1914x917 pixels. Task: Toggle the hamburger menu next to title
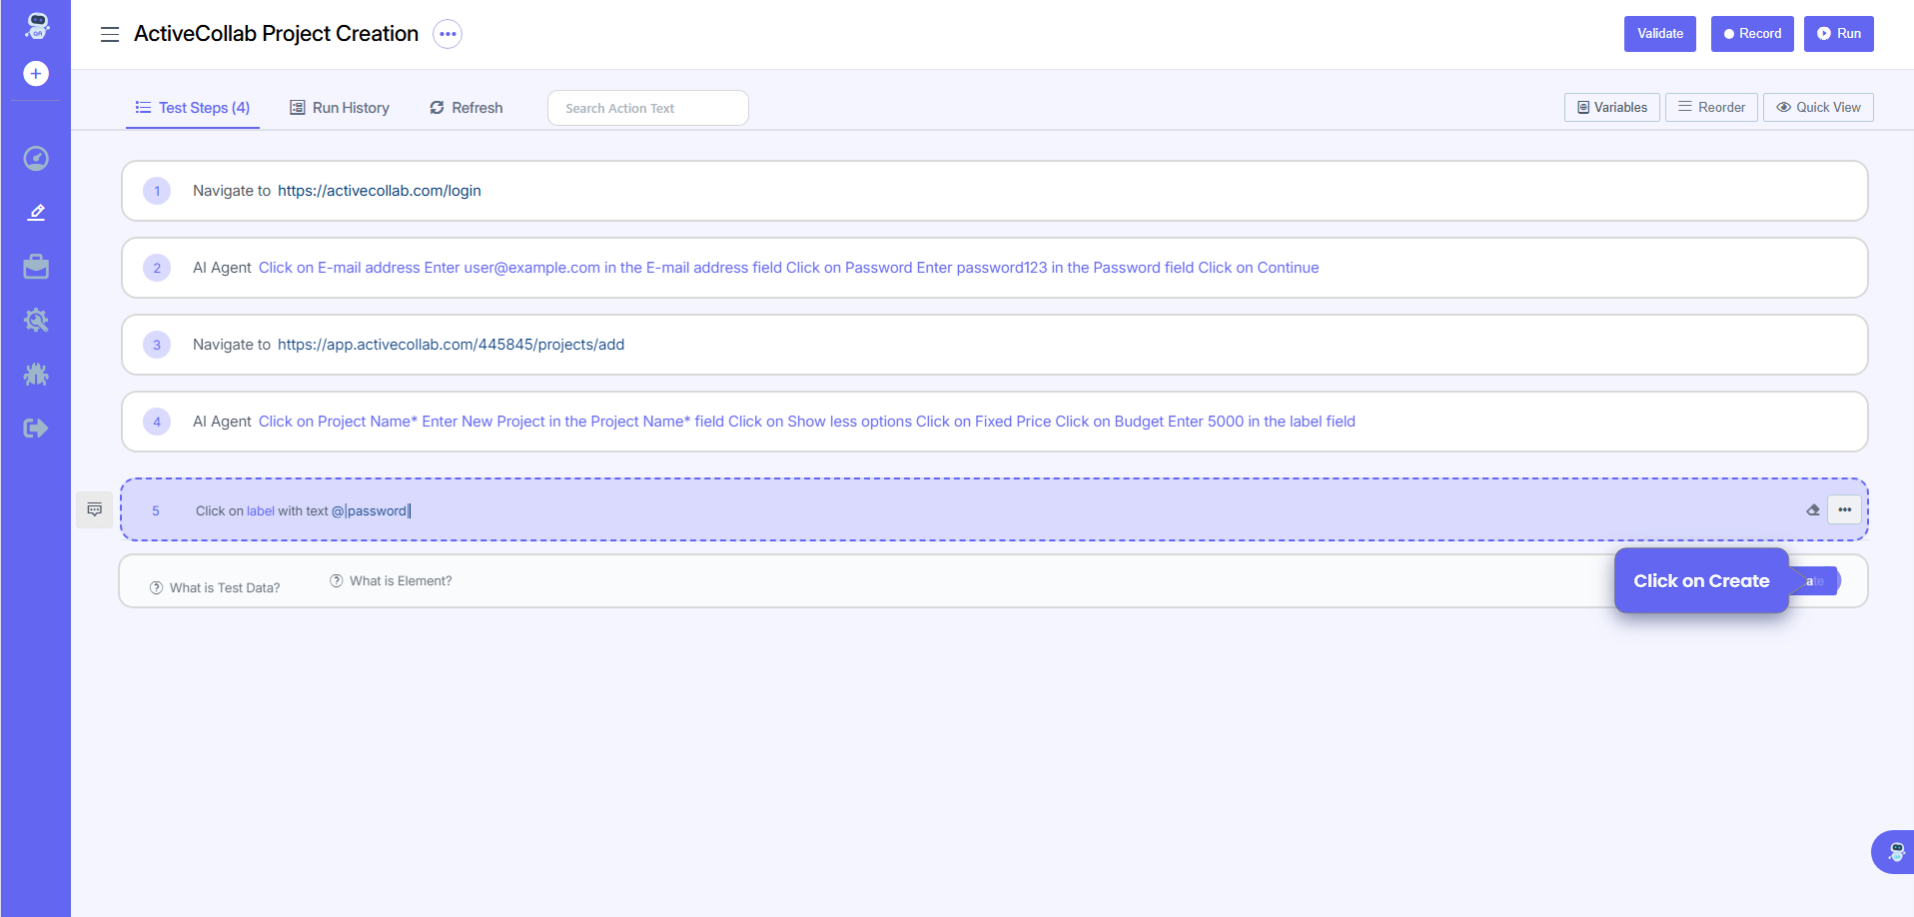point(110,34)
